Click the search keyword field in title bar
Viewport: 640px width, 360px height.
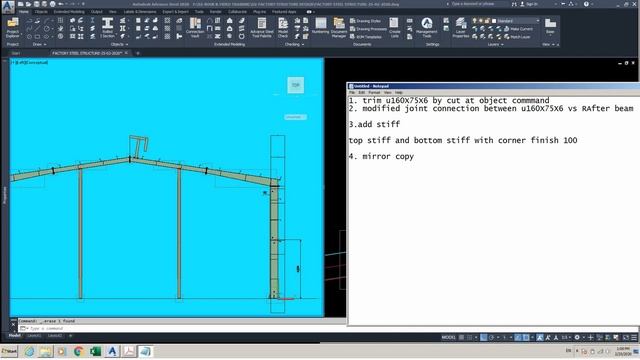click(476, 4)
